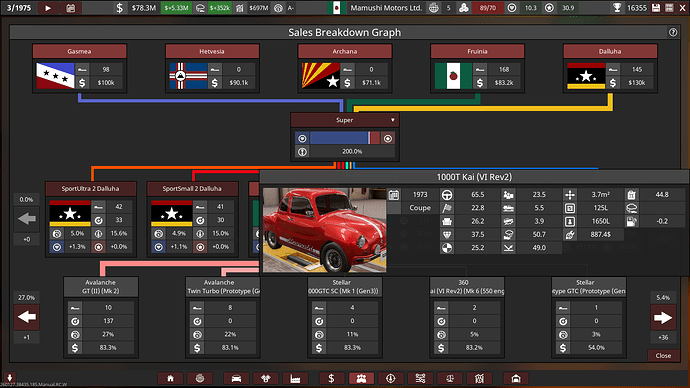690x388 pixels.
Task: Click the red 1000T Kai car preview image
Action: (324, 230)
